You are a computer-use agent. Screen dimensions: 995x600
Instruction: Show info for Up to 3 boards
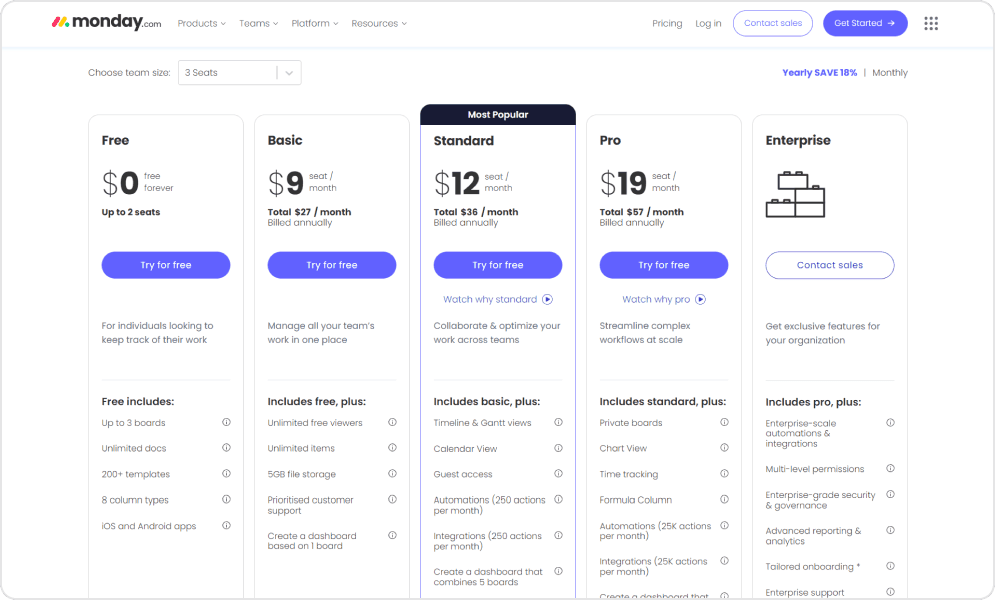pos(226,422)
